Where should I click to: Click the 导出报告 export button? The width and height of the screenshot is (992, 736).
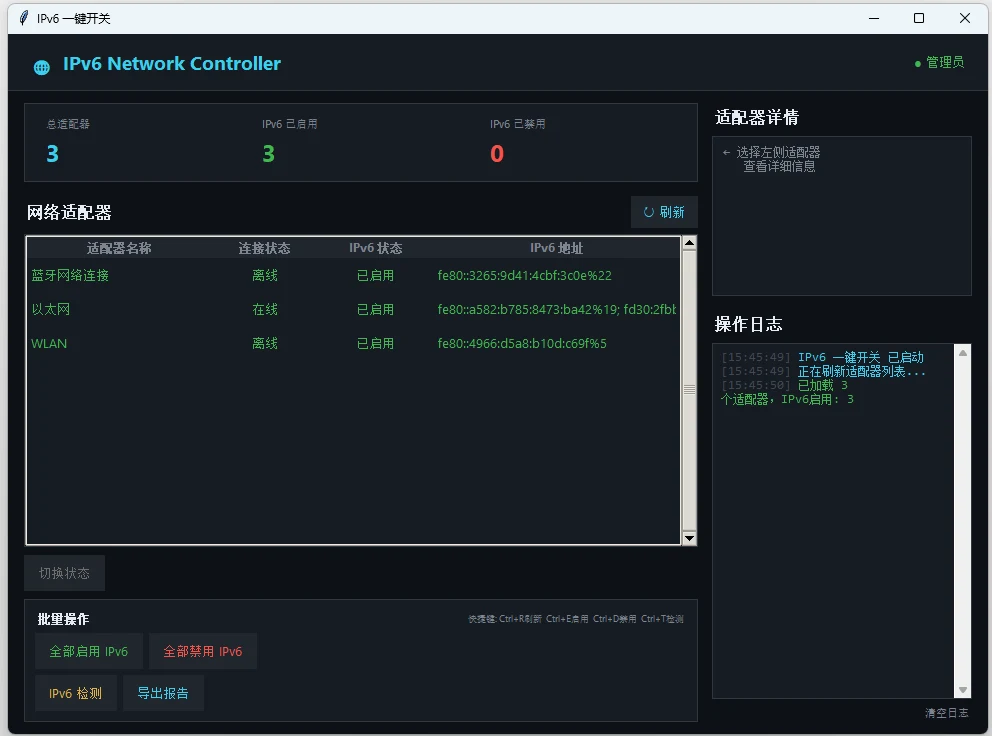click(163, 693)
